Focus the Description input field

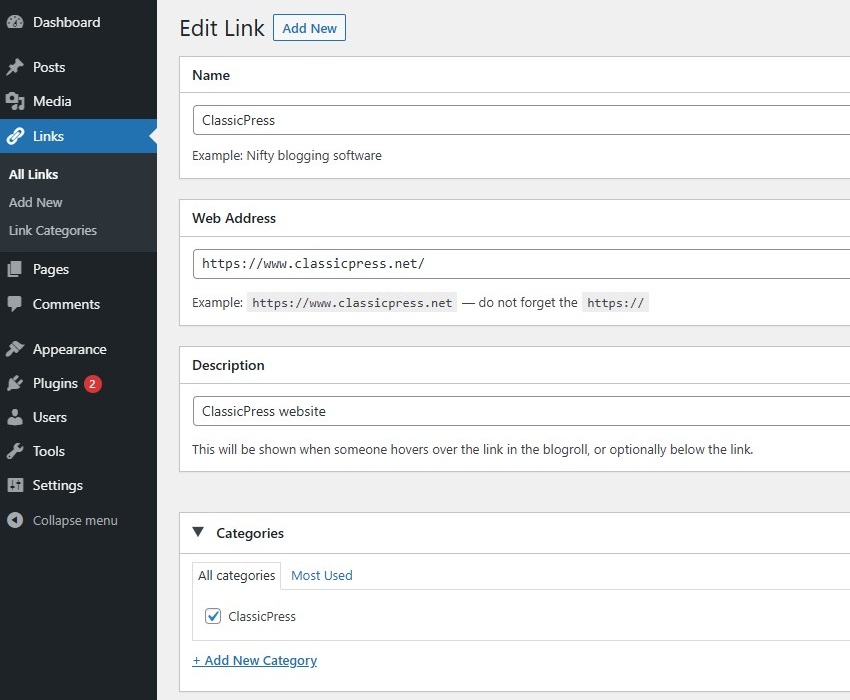(x=521, y=411)
